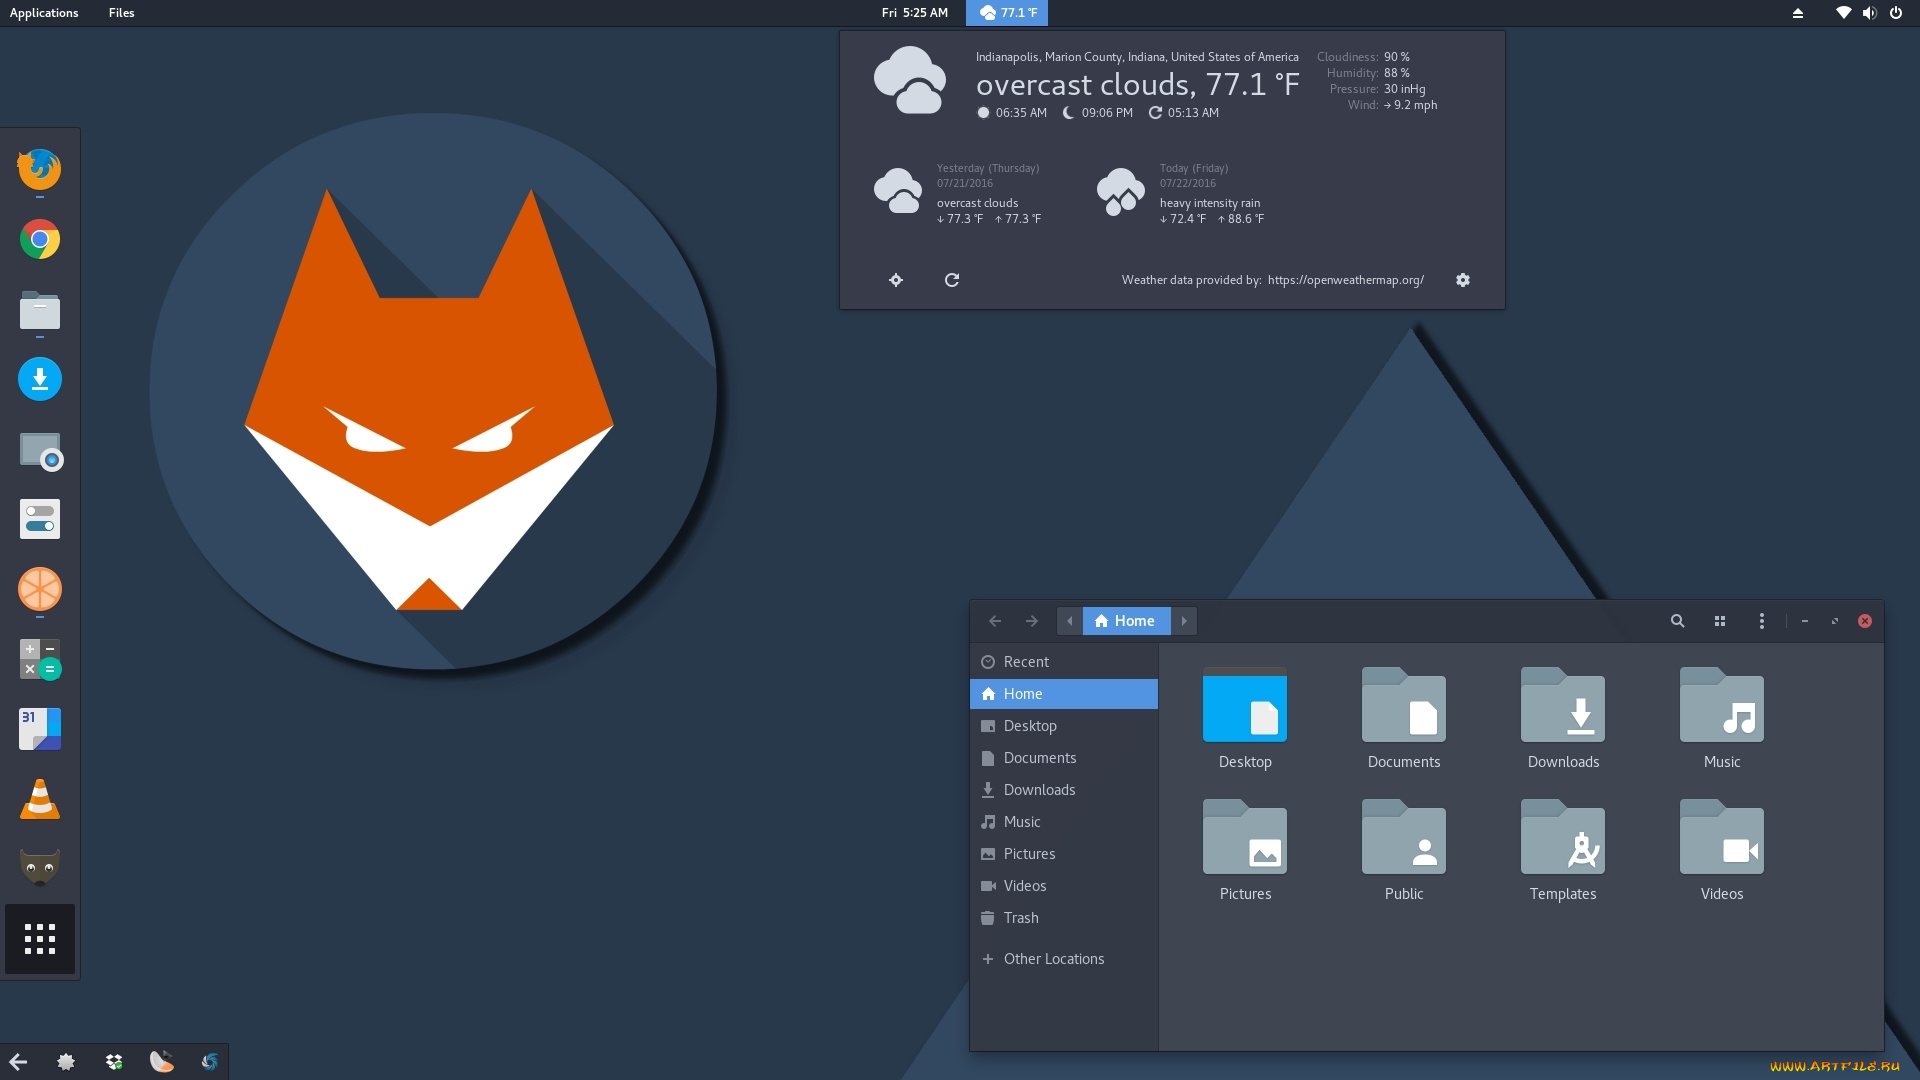The height and width of the screenshot is (1080, 1920).
Task: Open the Applications menu
Action: click(44, 12)
